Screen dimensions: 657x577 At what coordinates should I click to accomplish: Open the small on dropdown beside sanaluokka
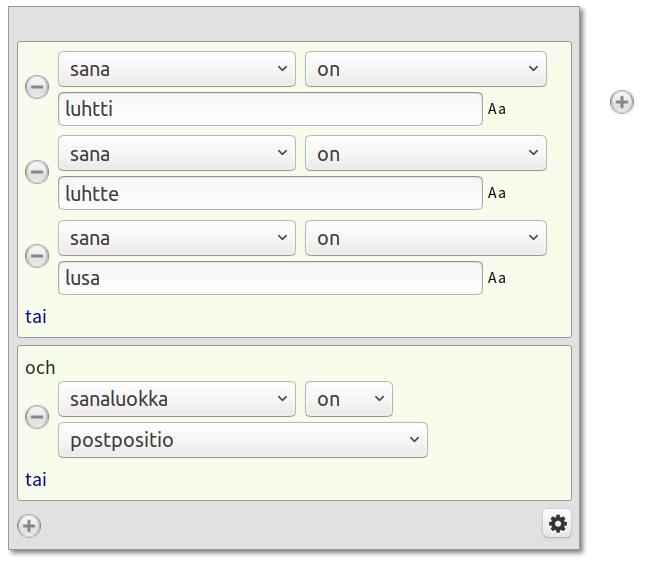click(x=349, y=399)
